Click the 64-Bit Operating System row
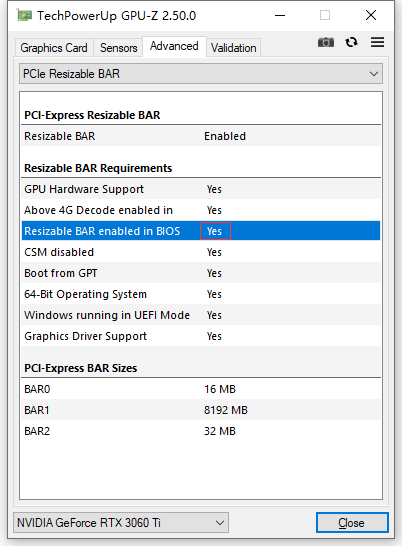This screenshot has width=402, height=546. coord(201,294)
